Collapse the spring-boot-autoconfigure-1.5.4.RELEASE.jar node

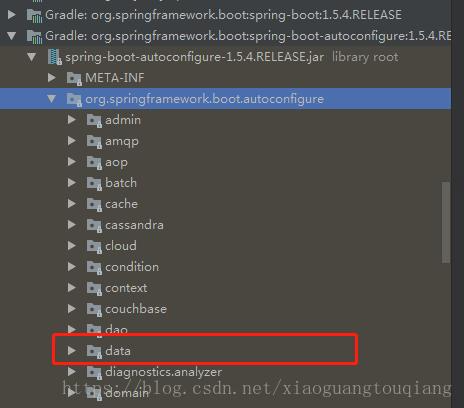32,57
